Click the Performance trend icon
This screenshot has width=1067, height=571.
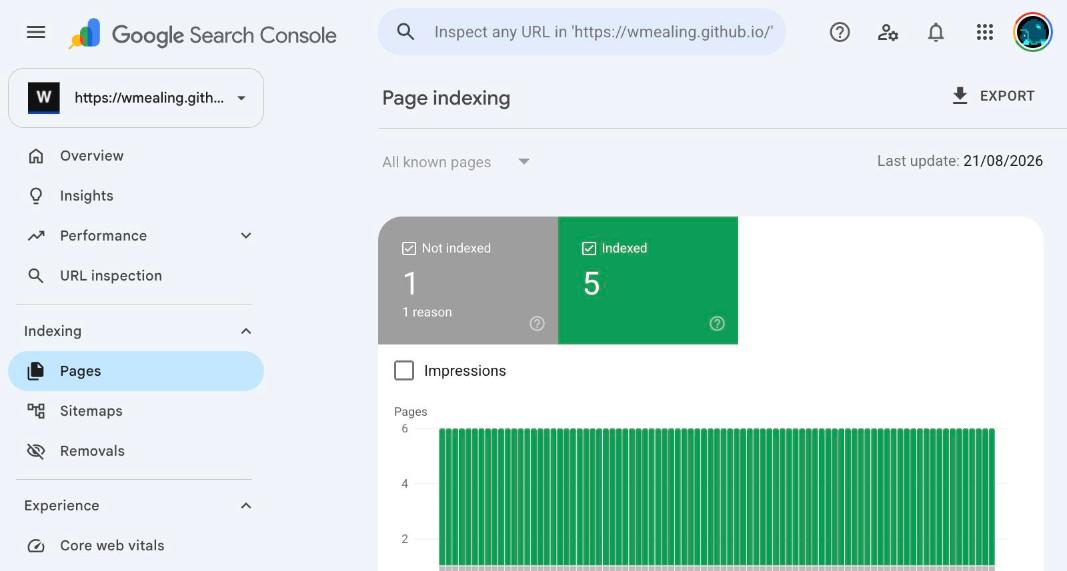[x=36, y=235]
